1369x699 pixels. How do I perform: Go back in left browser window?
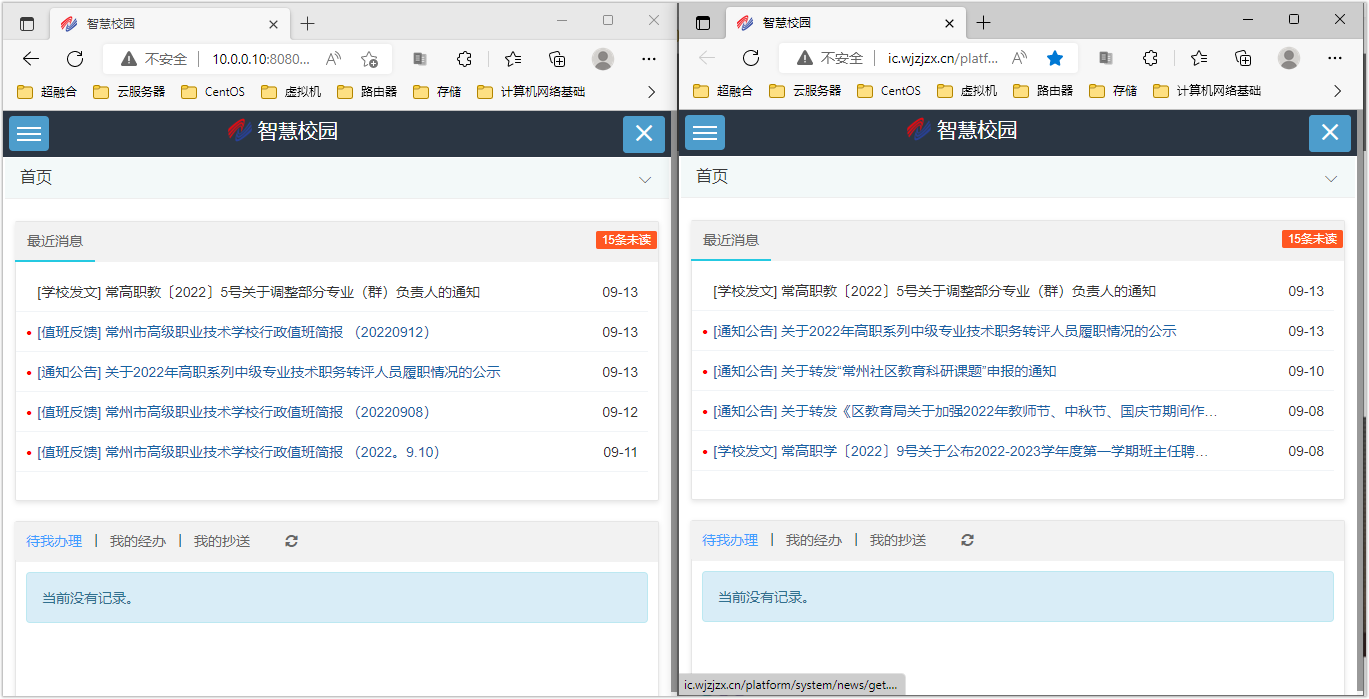tap(31, 59)
